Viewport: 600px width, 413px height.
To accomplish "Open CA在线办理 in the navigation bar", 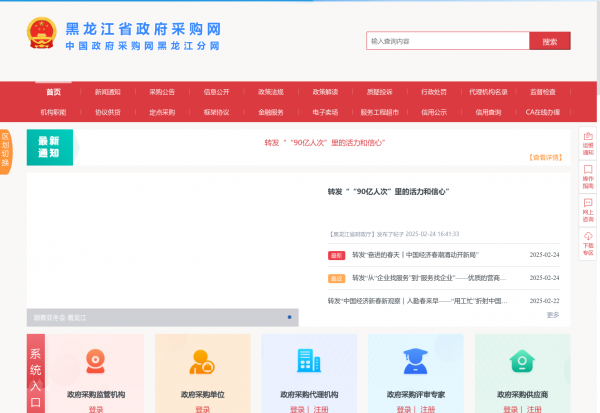I will click(542, 112).
